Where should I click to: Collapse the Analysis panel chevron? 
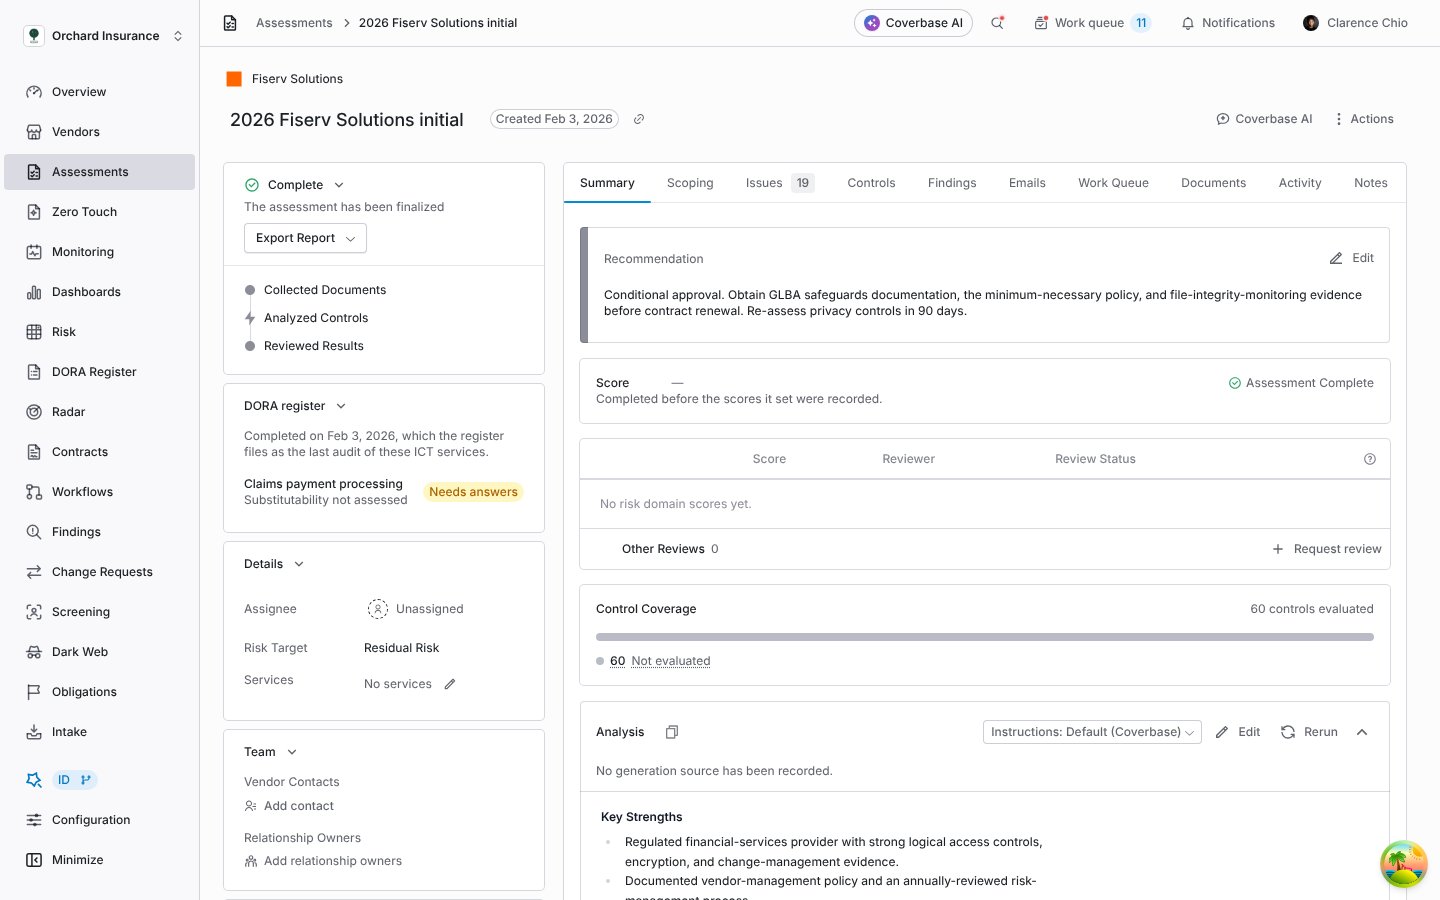[x=1362, y=732]
